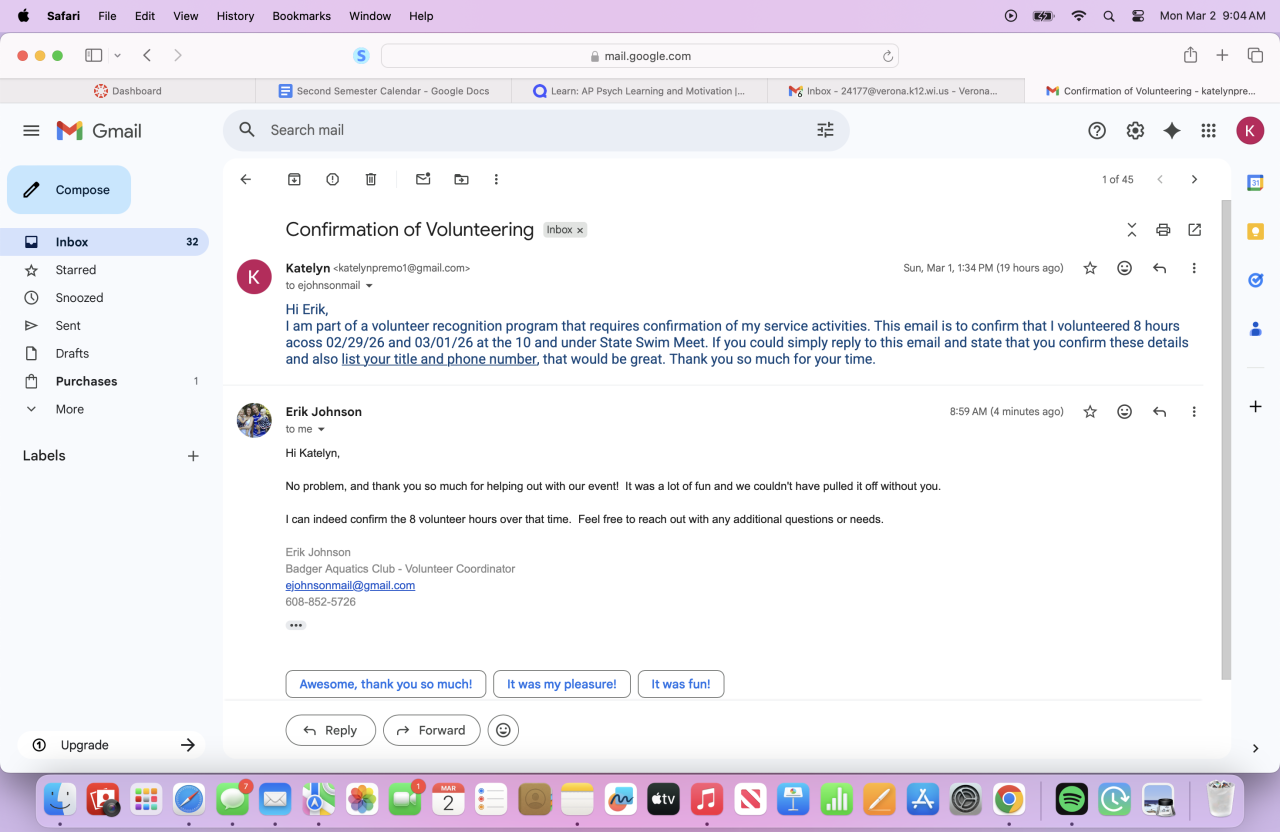Open ejohnsonmail@gmail.com link
The width and height of the screenshot is (1280, 832).
pos(350,585)
